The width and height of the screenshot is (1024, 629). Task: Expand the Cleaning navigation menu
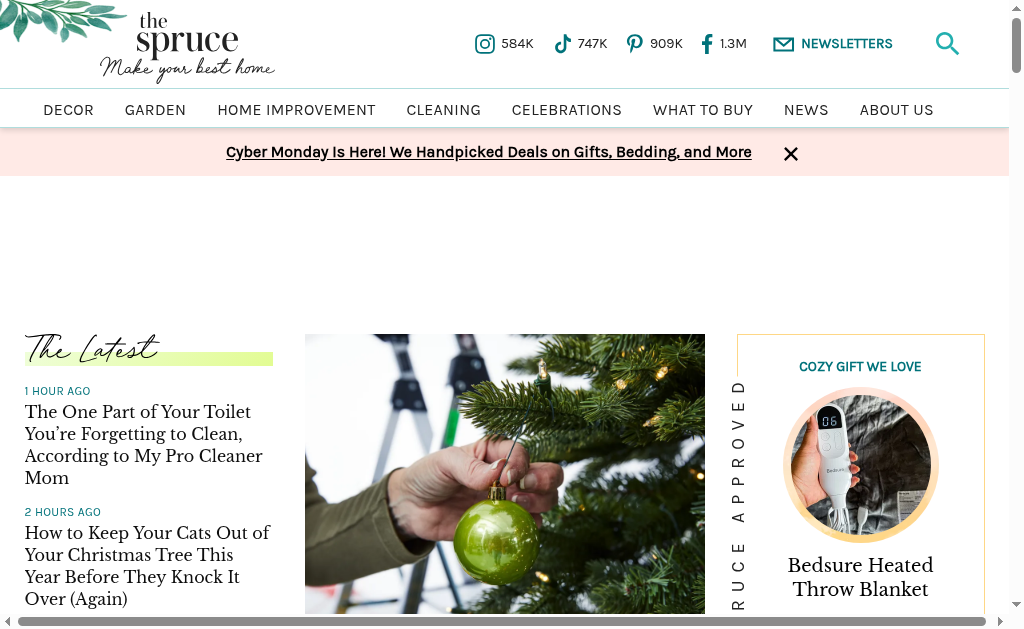[443, 110]
